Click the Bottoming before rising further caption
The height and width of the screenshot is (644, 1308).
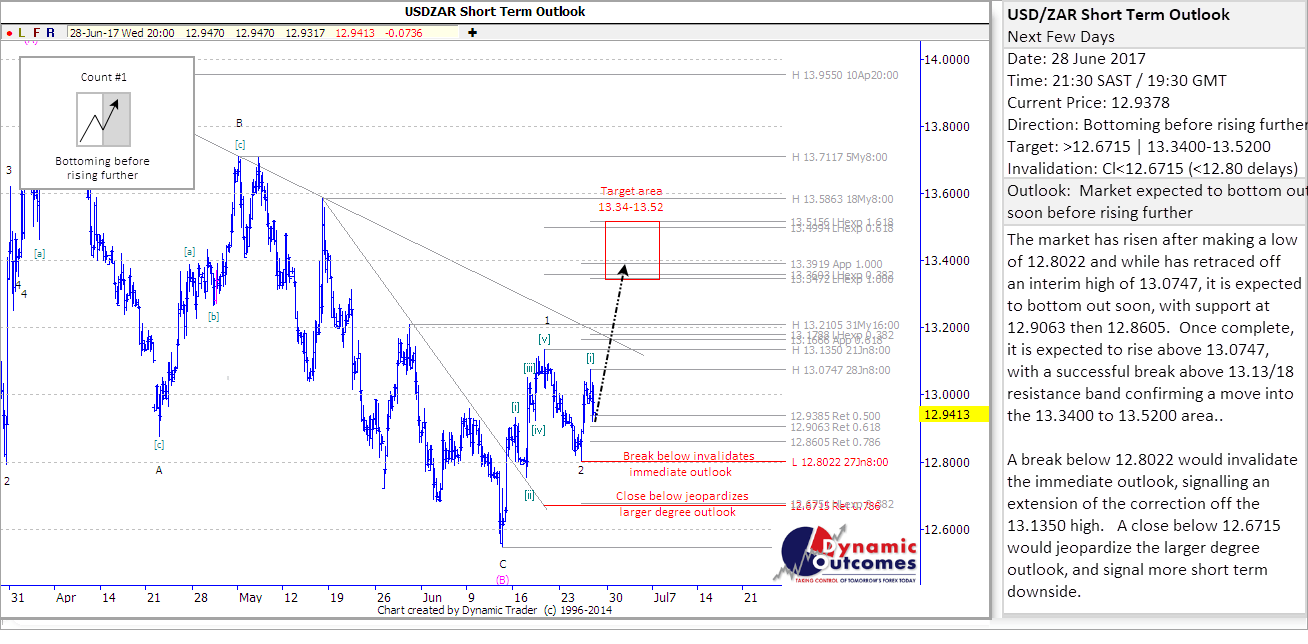(x=103, y=168)
